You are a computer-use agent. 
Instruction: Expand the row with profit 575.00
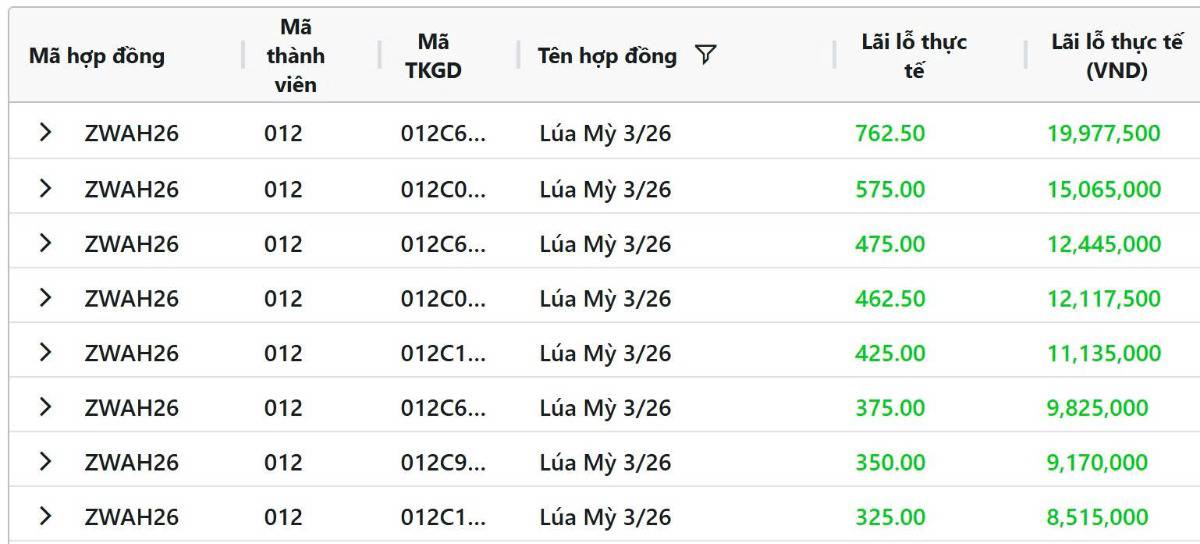[45, 189]
